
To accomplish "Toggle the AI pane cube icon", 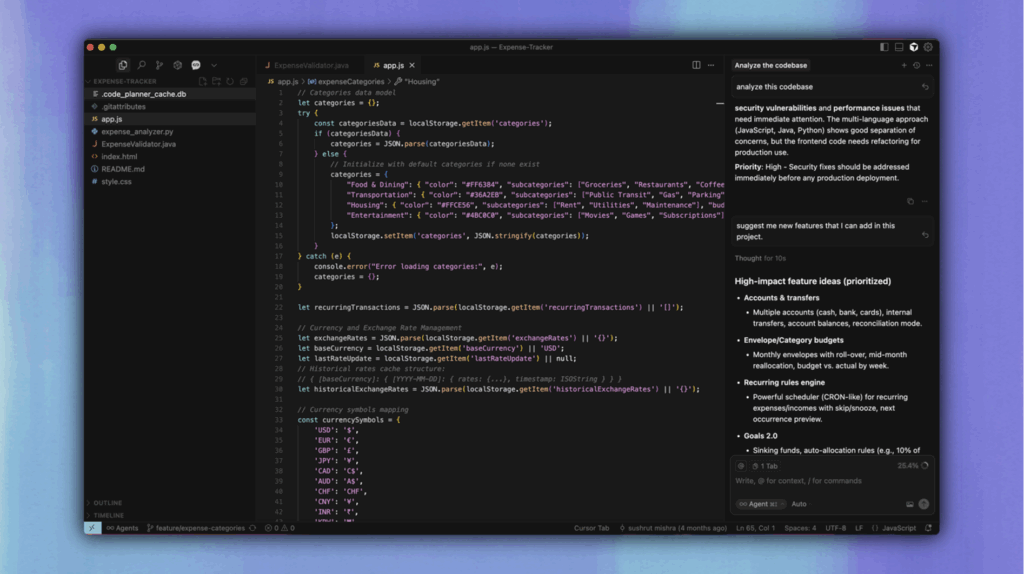I will (x=914, y=47).
